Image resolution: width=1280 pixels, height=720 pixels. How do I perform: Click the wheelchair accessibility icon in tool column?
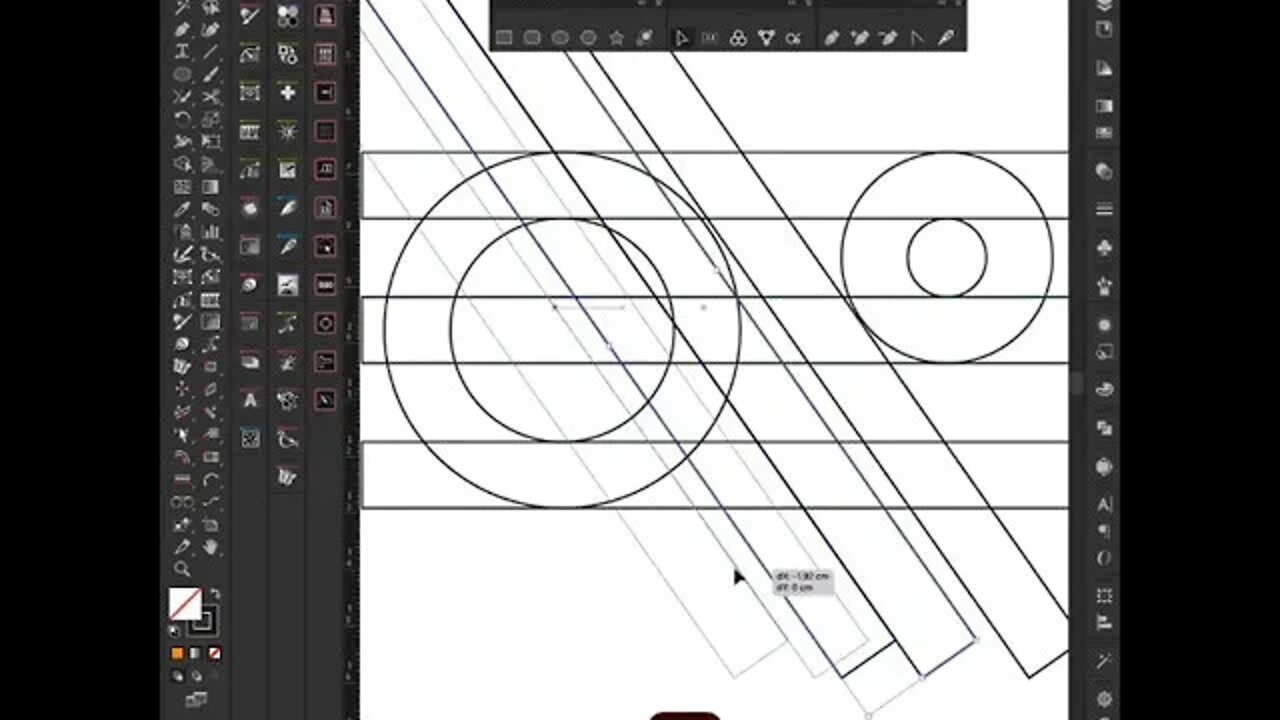[x=287, y=439]
